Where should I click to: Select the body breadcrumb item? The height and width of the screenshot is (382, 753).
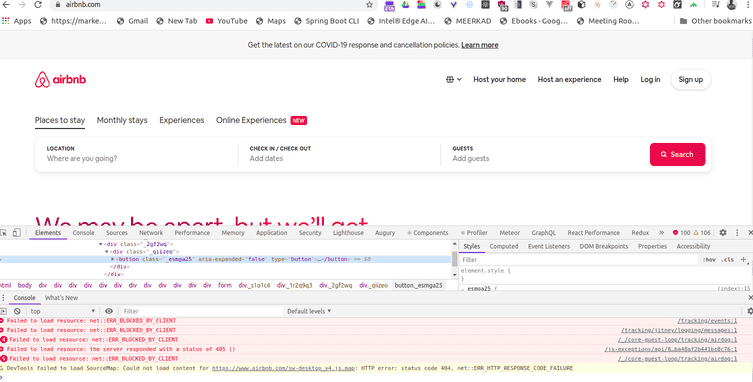24,285
